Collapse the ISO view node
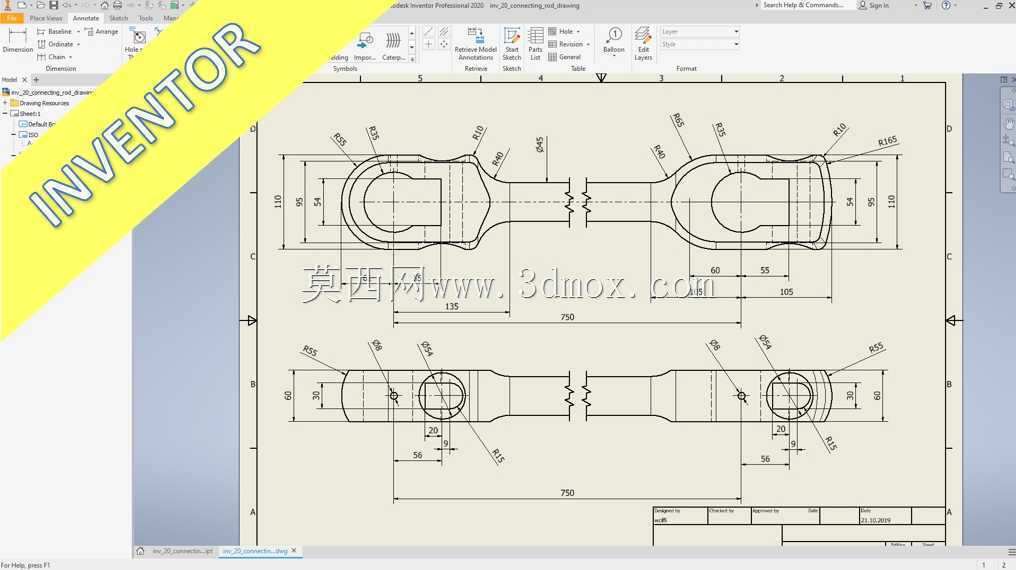This screenshot has width=1016, height=570. [14, 135]
